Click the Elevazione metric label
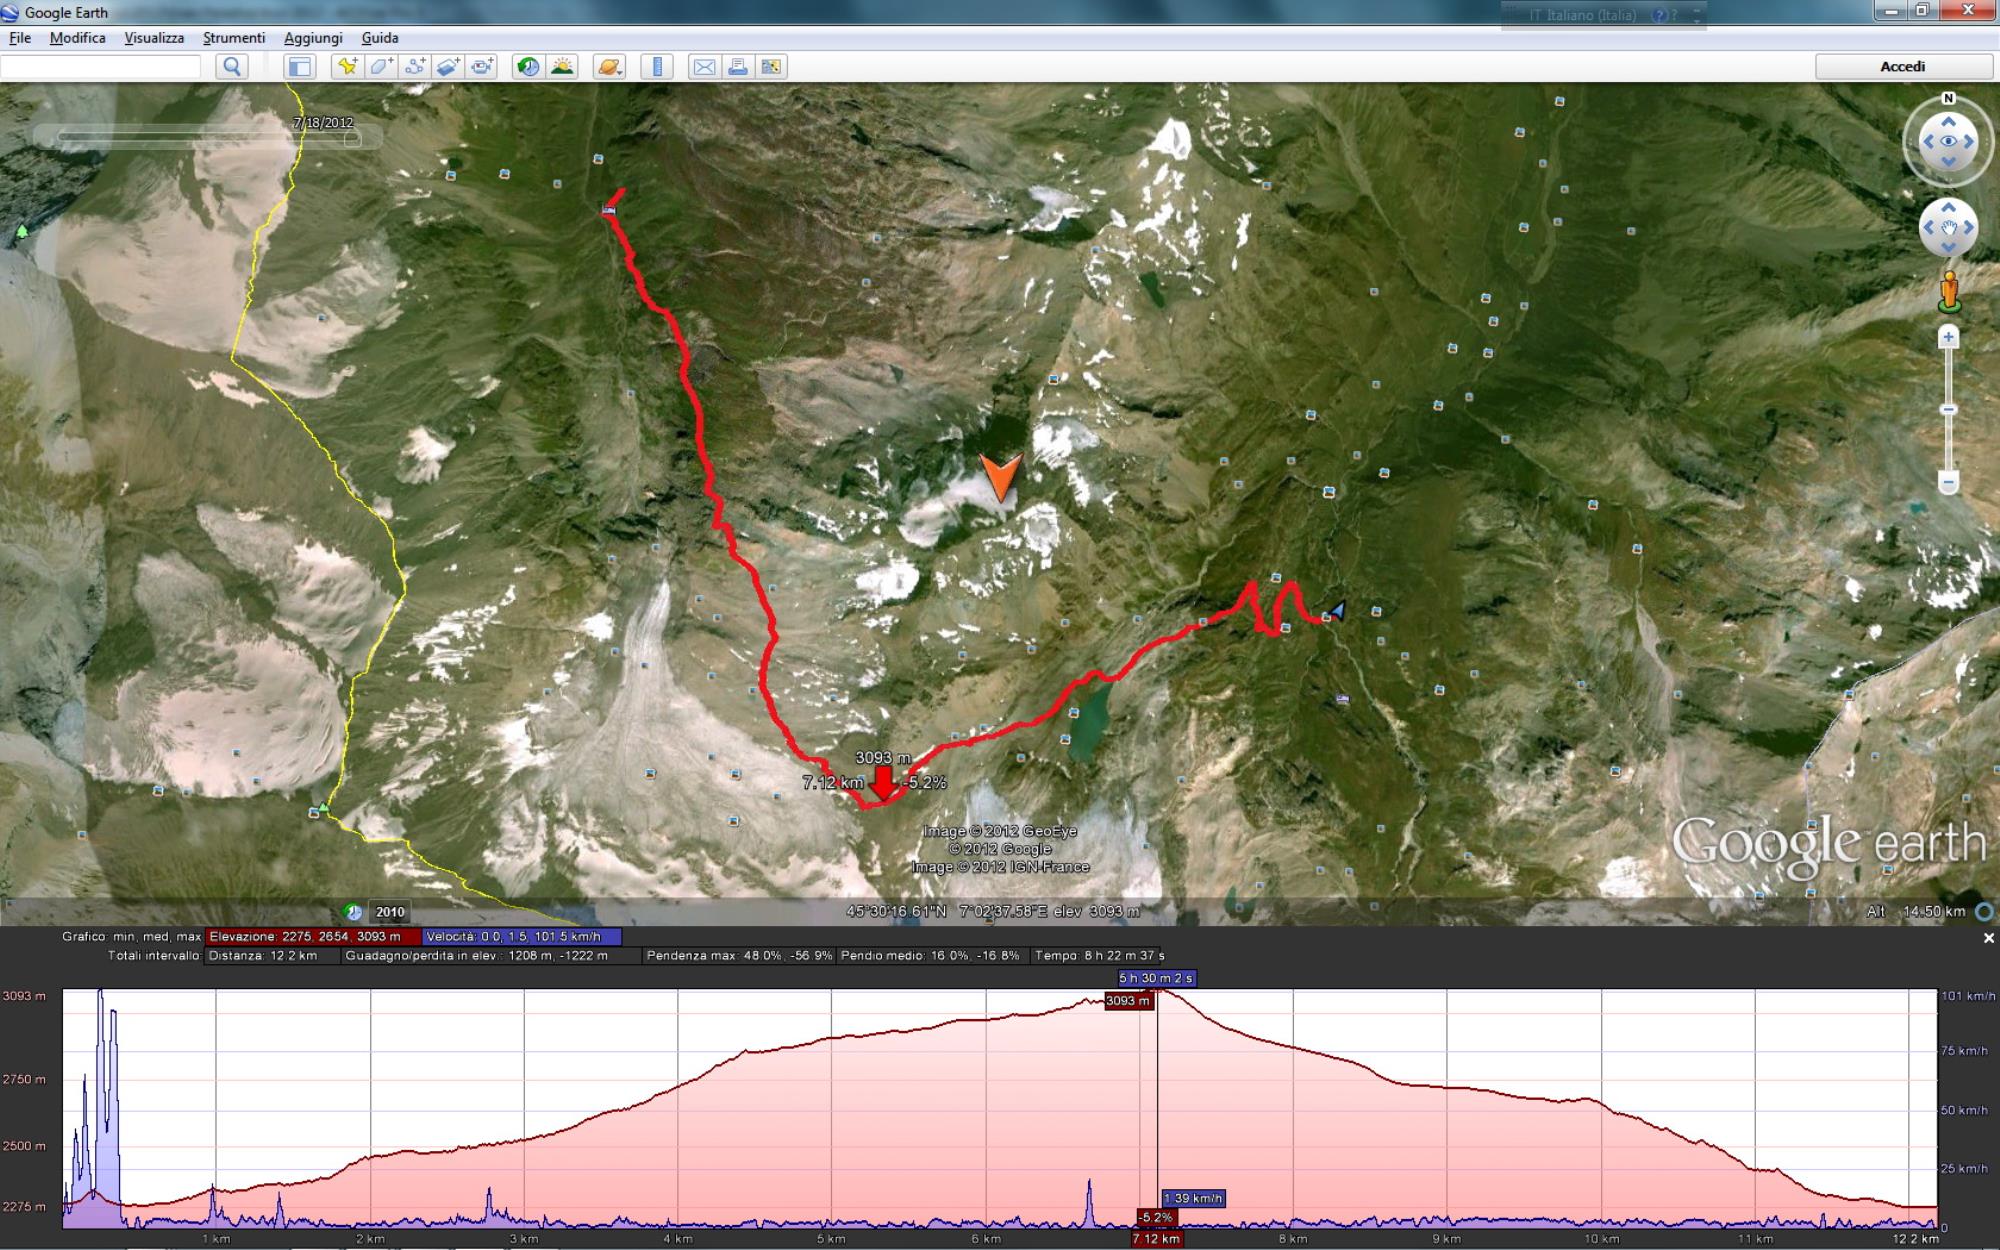Image resolution: width=2000 pixels, height=1250 pixels. tap(312, 937)
